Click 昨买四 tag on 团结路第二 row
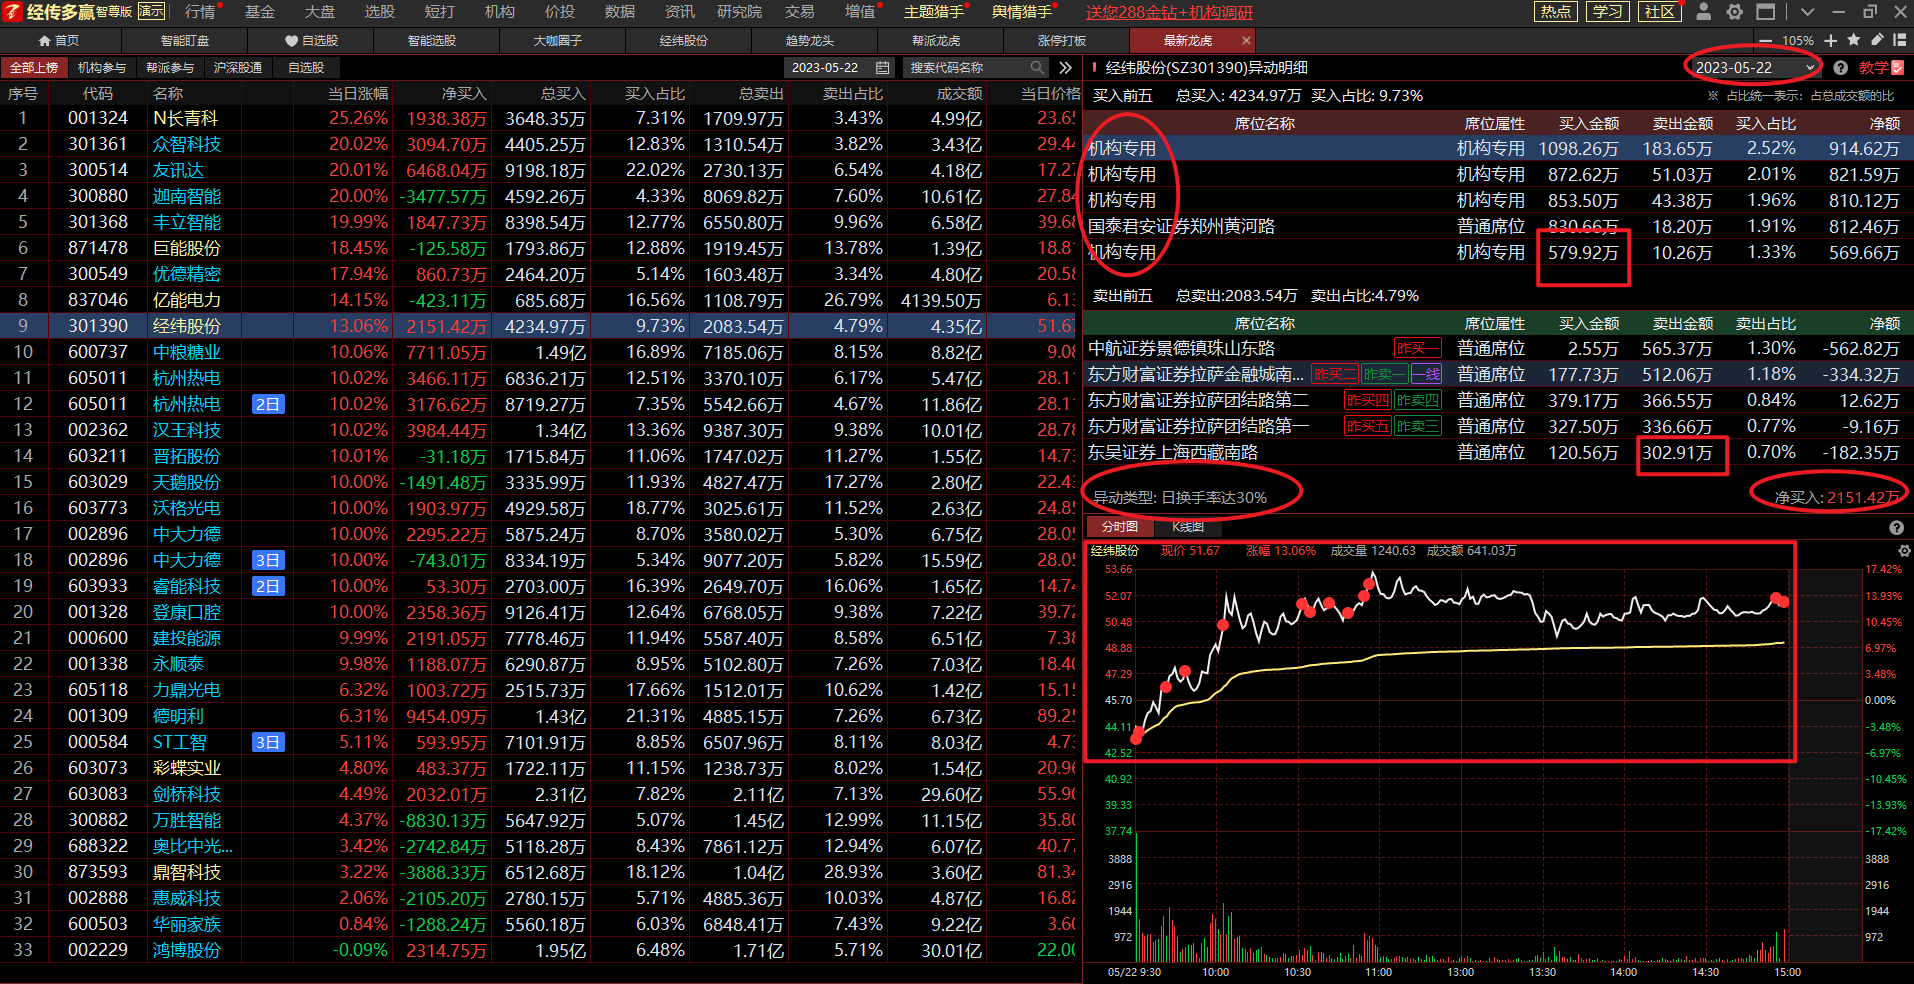 [x=1367, y=400]
